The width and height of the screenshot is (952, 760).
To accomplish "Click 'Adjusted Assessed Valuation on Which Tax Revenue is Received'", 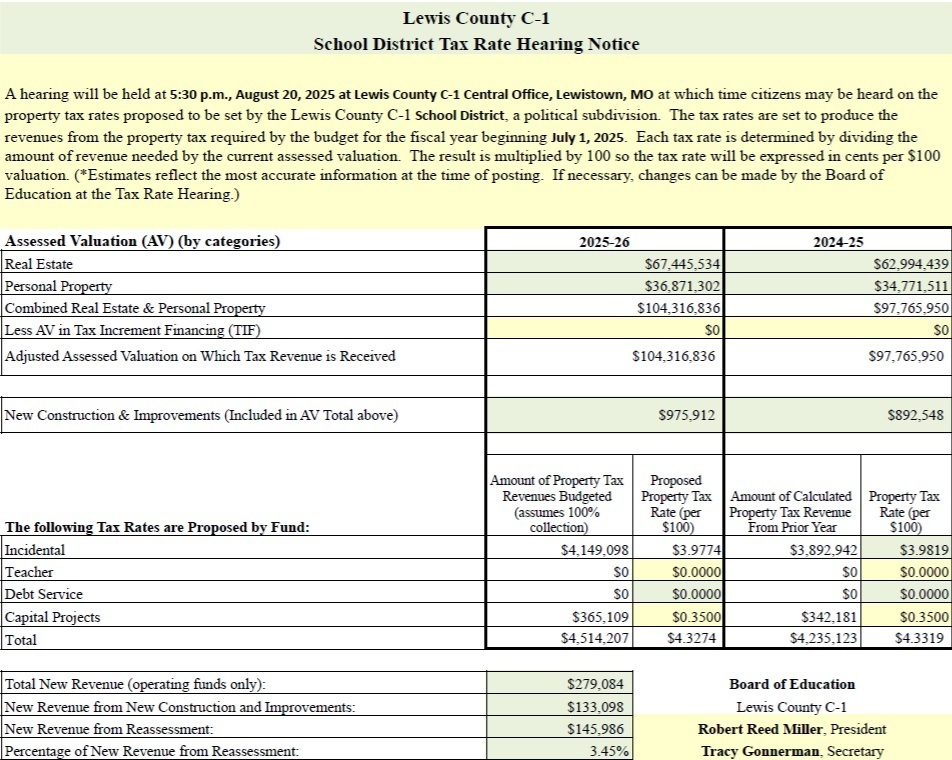I will tap(200, 356).
